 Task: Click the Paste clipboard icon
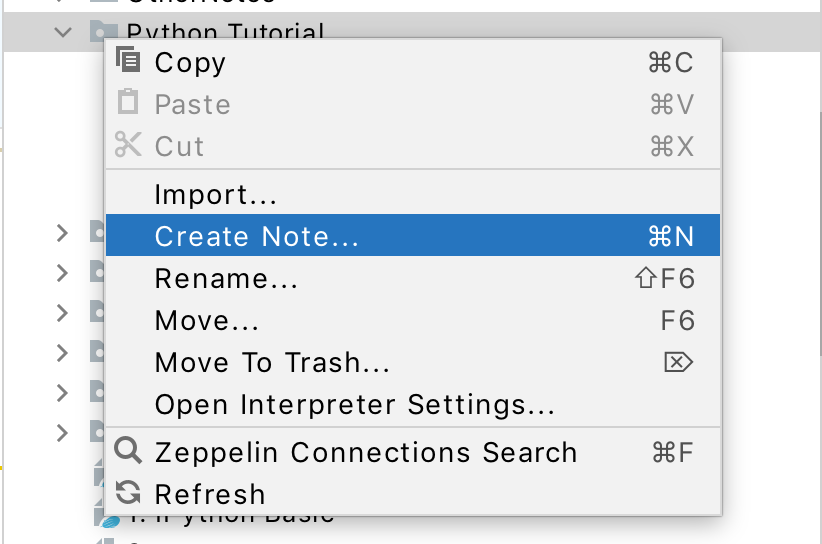[x=128, y=103]
